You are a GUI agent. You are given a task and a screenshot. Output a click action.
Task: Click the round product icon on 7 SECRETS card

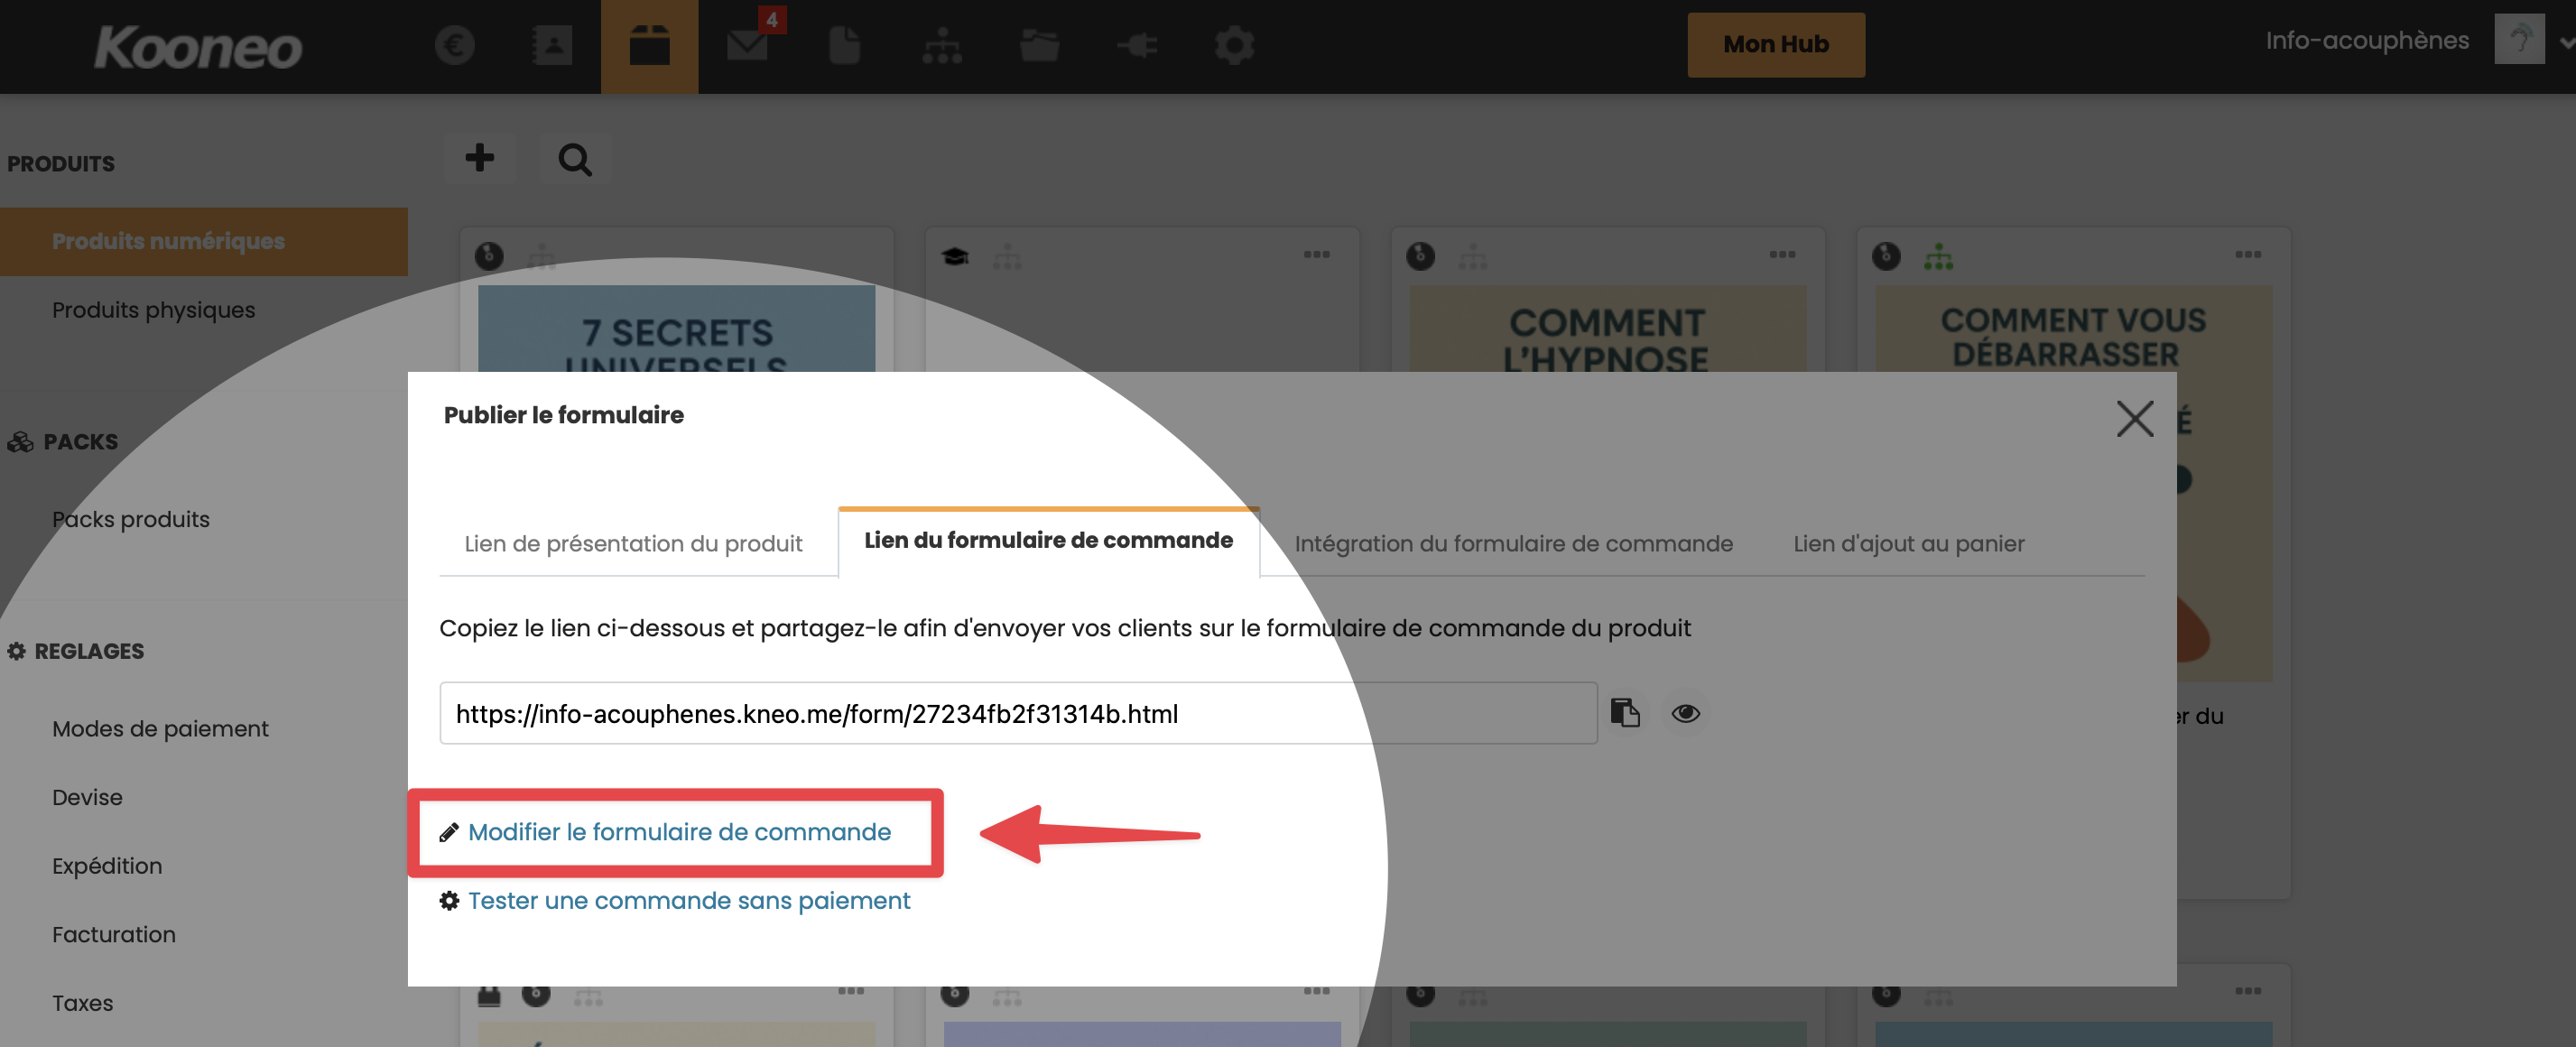(x=489, y=256)
